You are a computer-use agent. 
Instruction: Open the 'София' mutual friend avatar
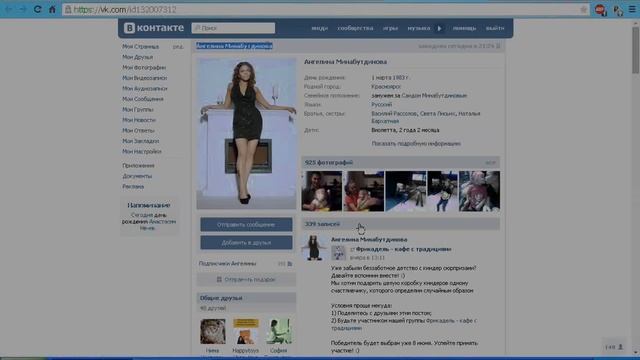coord(279,331)
